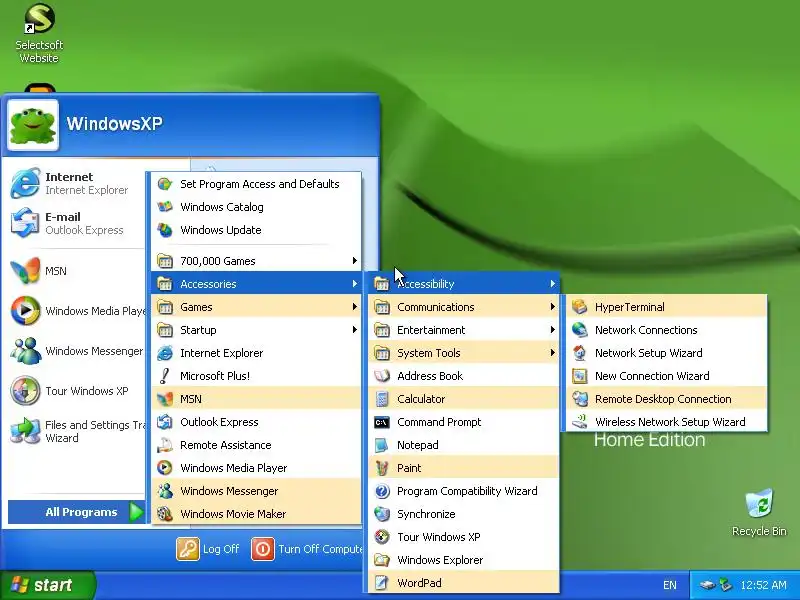Click the WordPad icon
Viewport: 800px width, 600px height.
(x=382, y=583)
